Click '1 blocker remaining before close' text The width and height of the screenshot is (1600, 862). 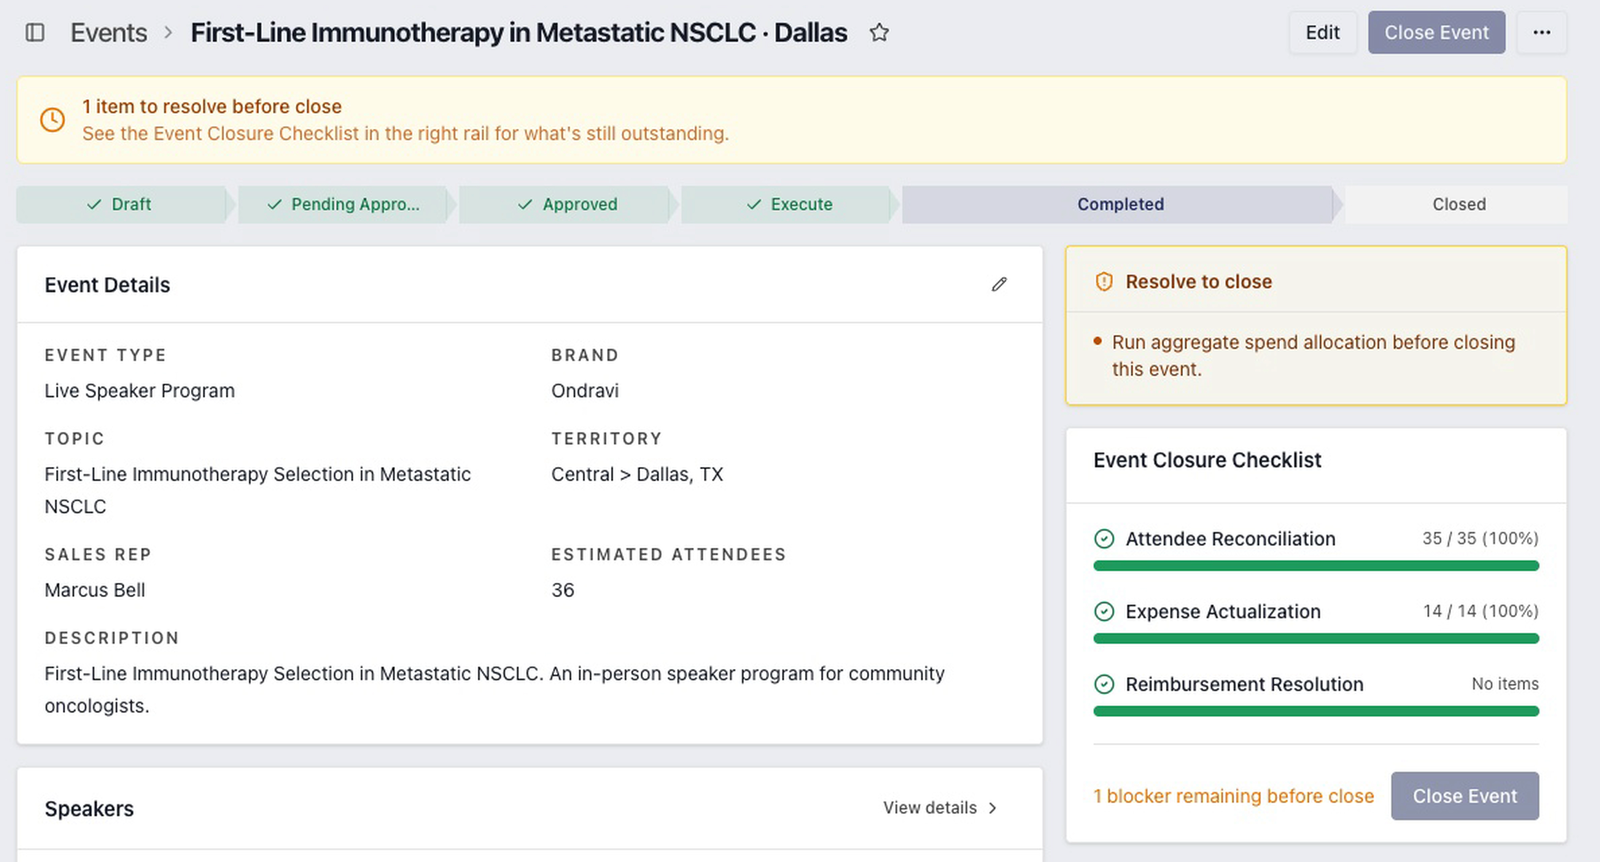tap(1233, 797)
